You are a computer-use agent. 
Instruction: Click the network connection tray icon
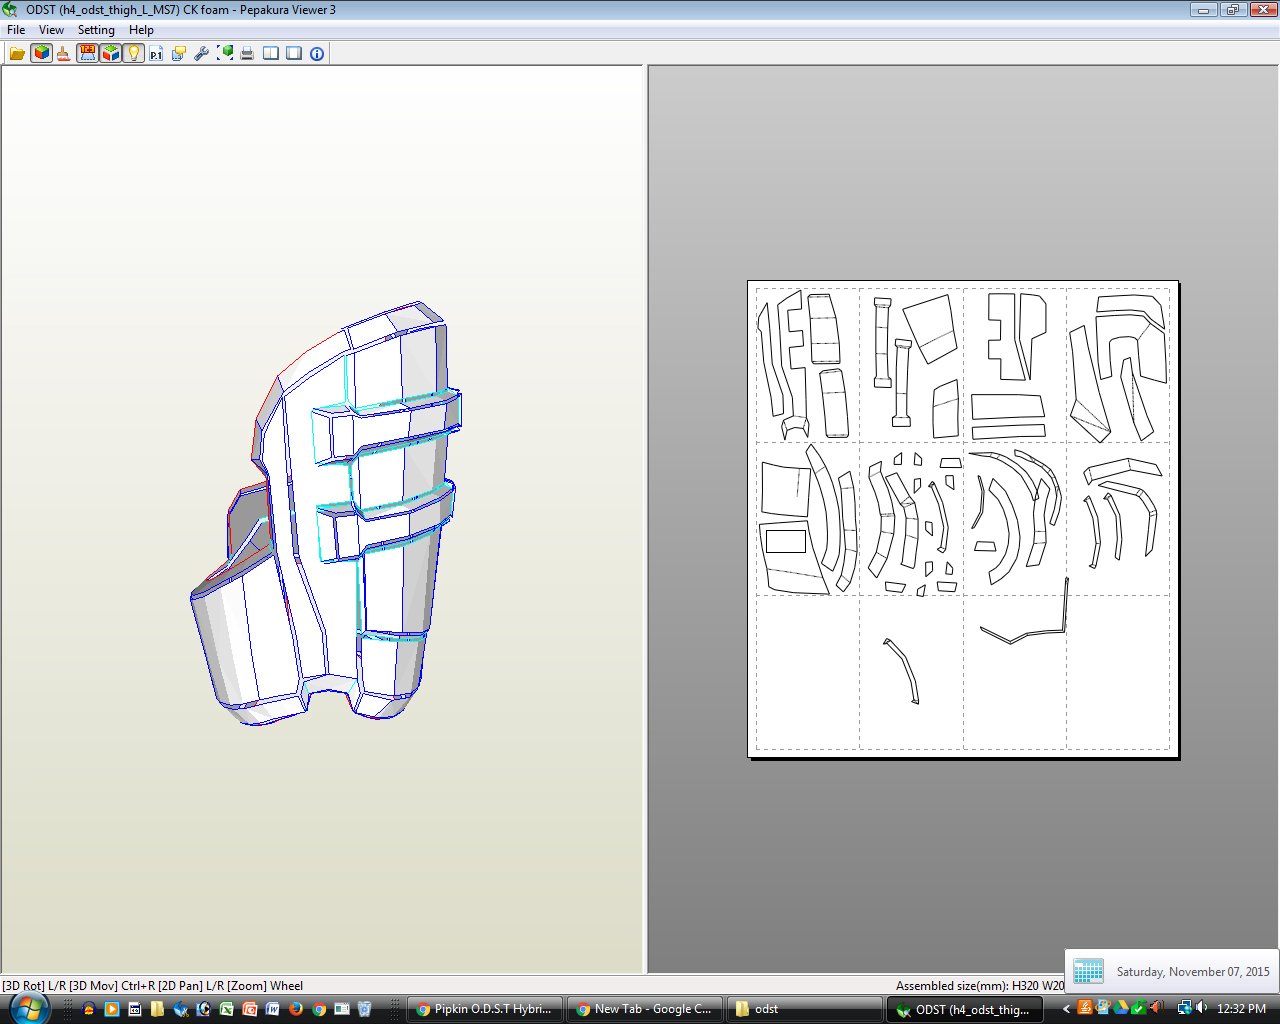point(1185,1008)
